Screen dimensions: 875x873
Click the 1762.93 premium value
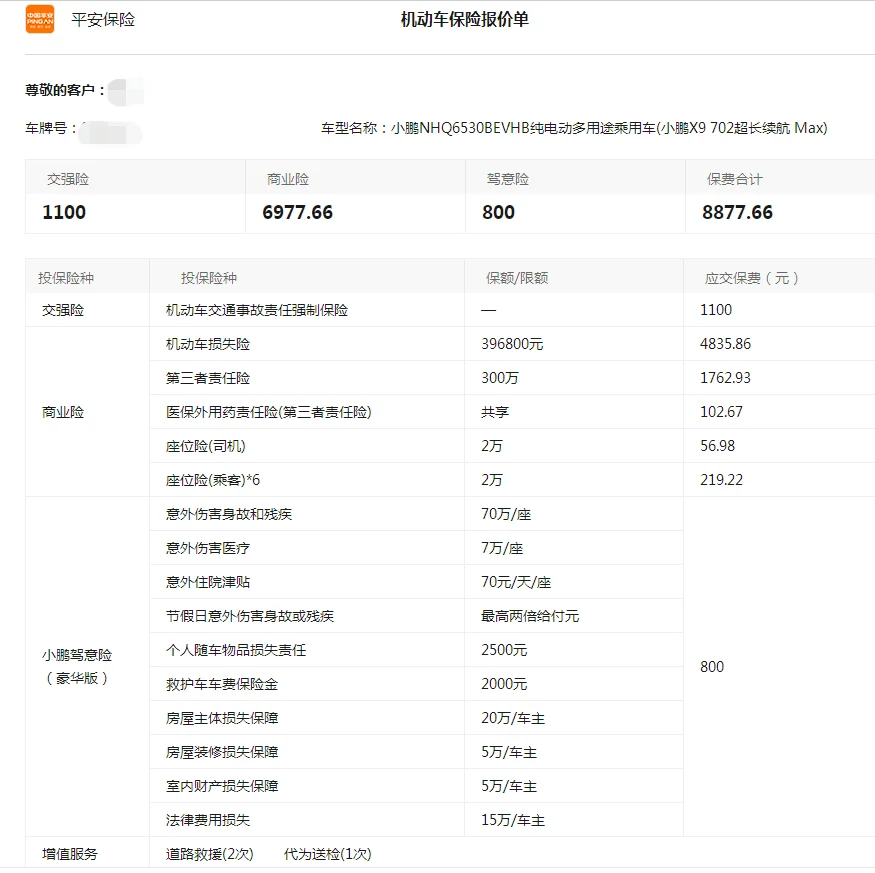725,378
